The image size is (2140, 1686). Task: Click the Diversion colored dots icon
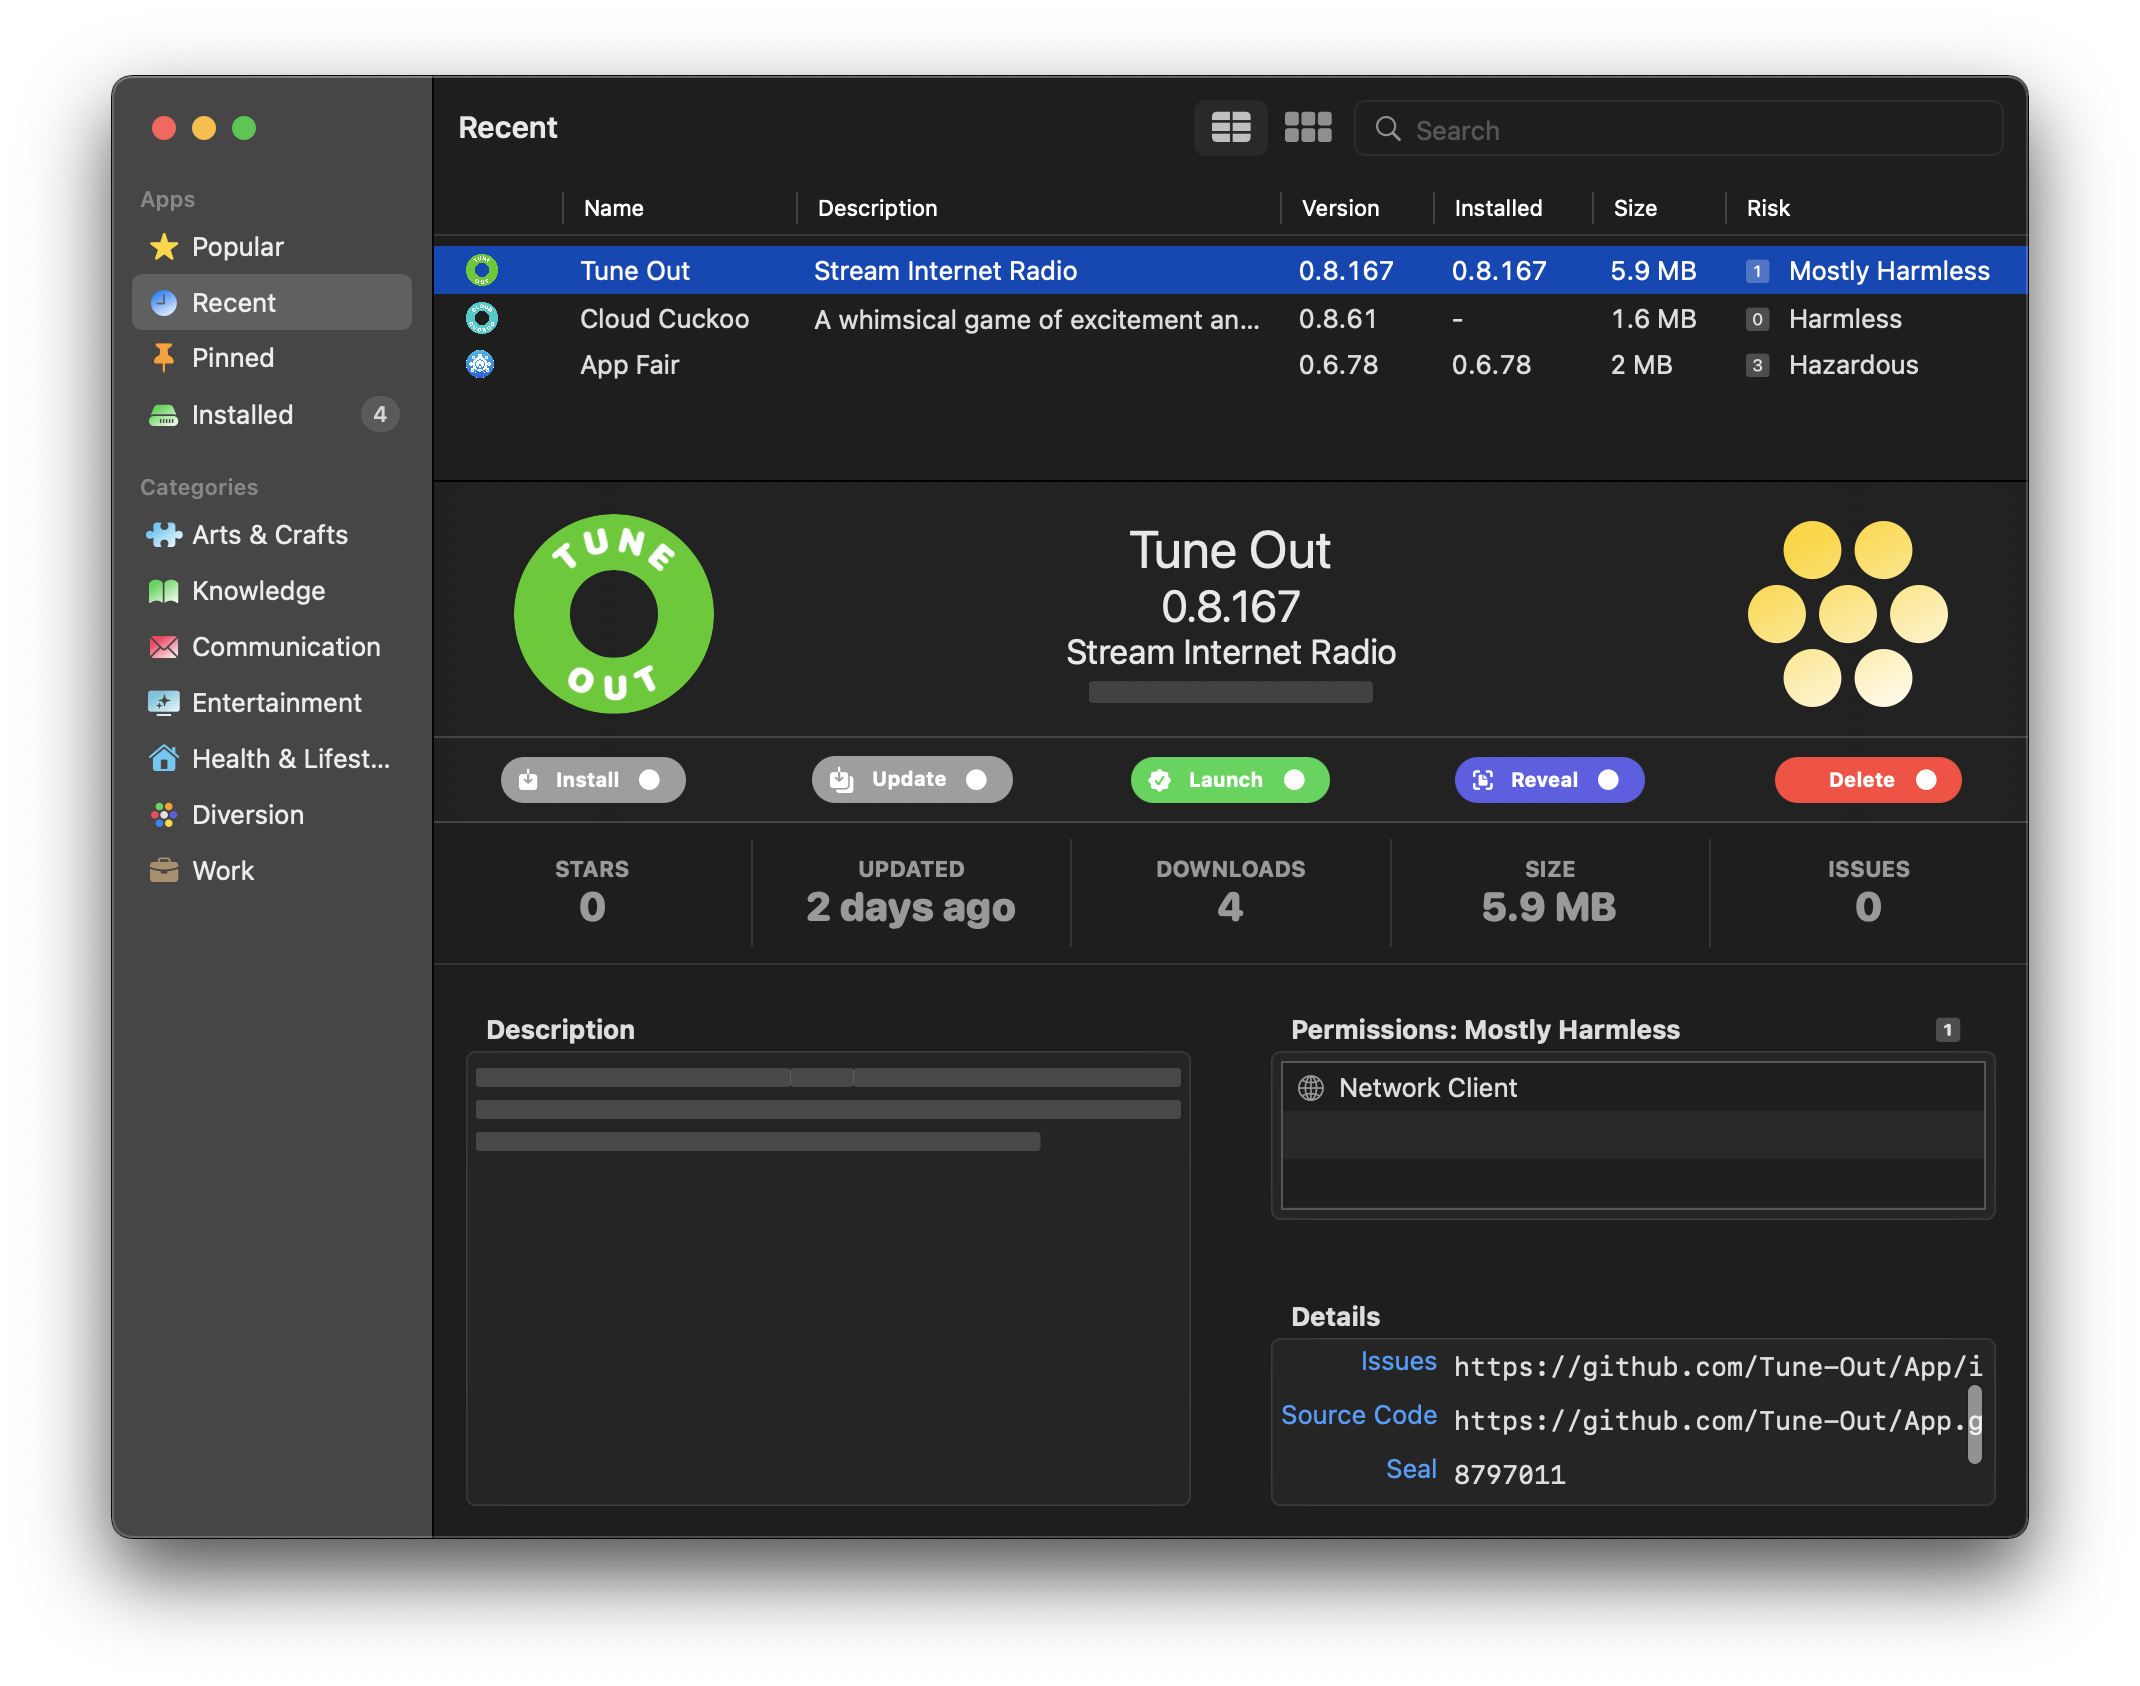[164, 815]
